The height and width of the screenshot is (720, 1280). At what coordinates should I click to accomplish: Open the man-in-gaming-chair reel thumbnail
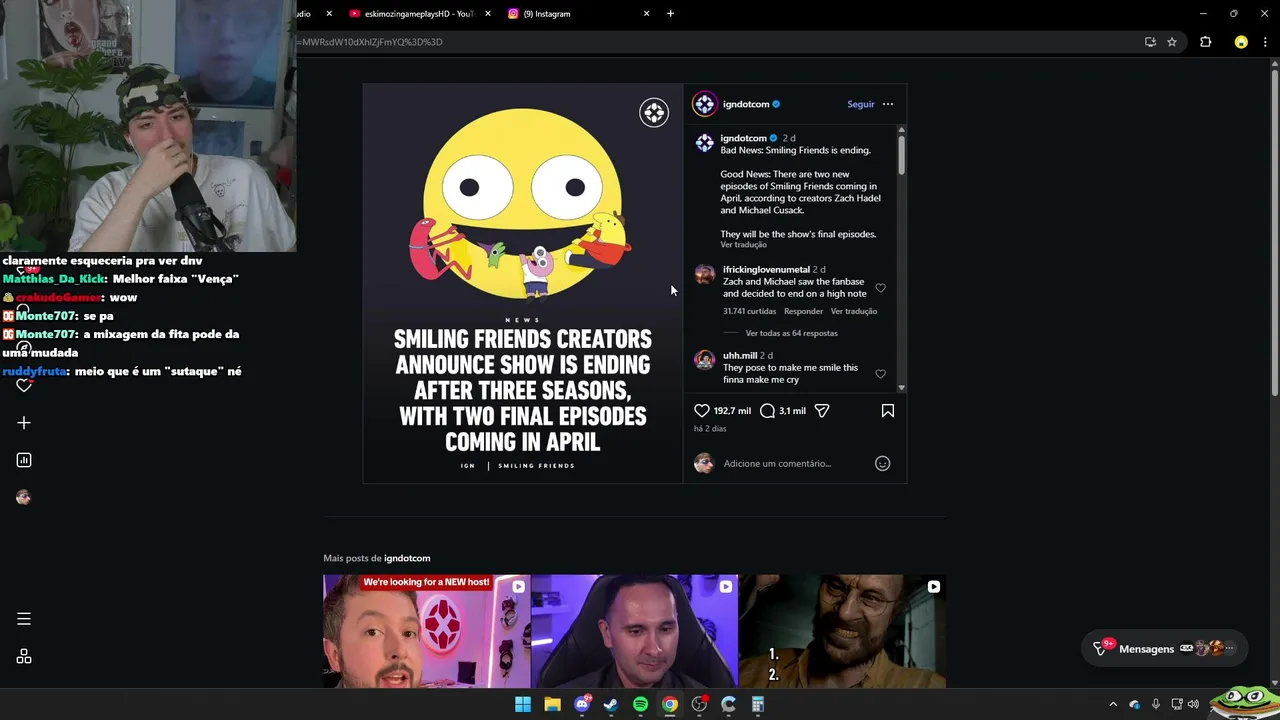pyautogui.click(x=634, y=631)
